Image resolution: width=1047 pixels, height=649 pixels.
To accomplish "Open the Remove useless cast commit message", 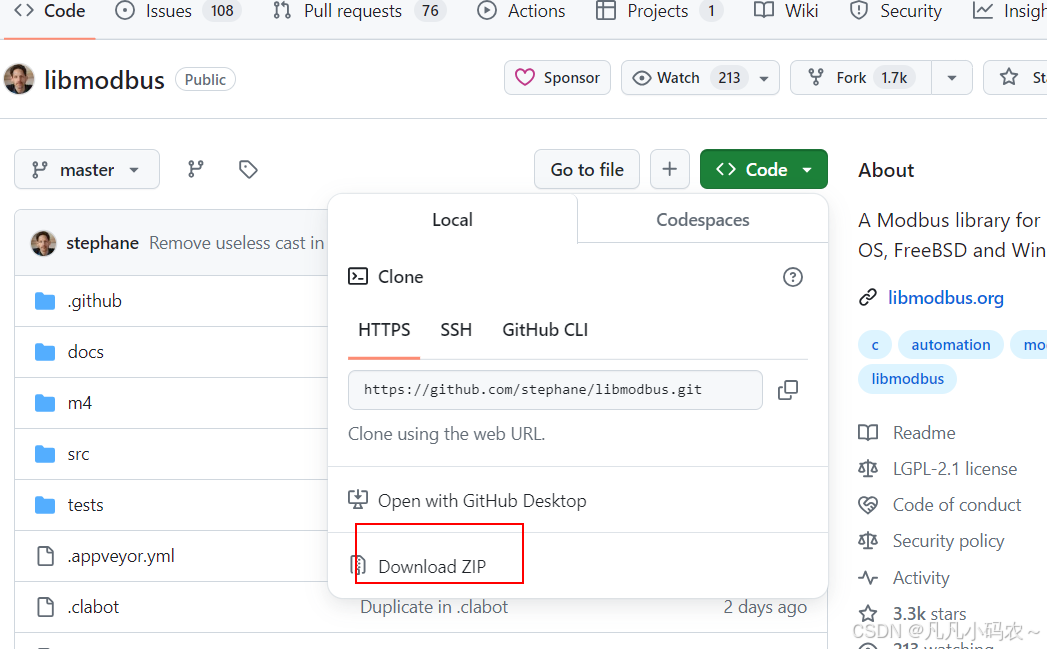I will click(236, 243).
